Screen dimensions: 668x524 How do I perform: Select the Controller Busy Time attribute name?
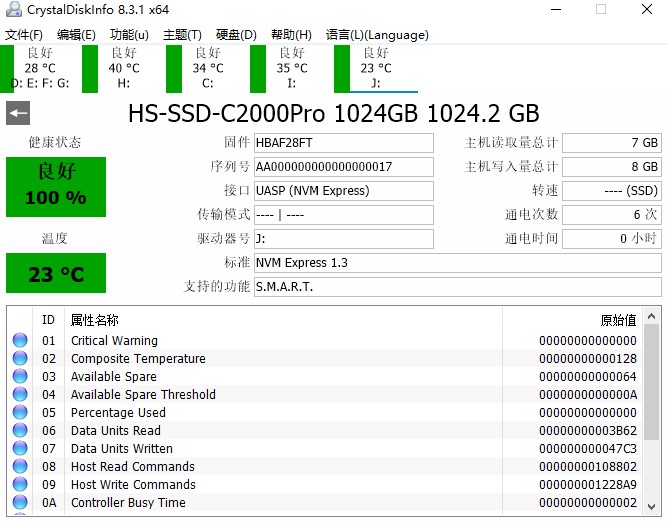[x=128, y=503]
